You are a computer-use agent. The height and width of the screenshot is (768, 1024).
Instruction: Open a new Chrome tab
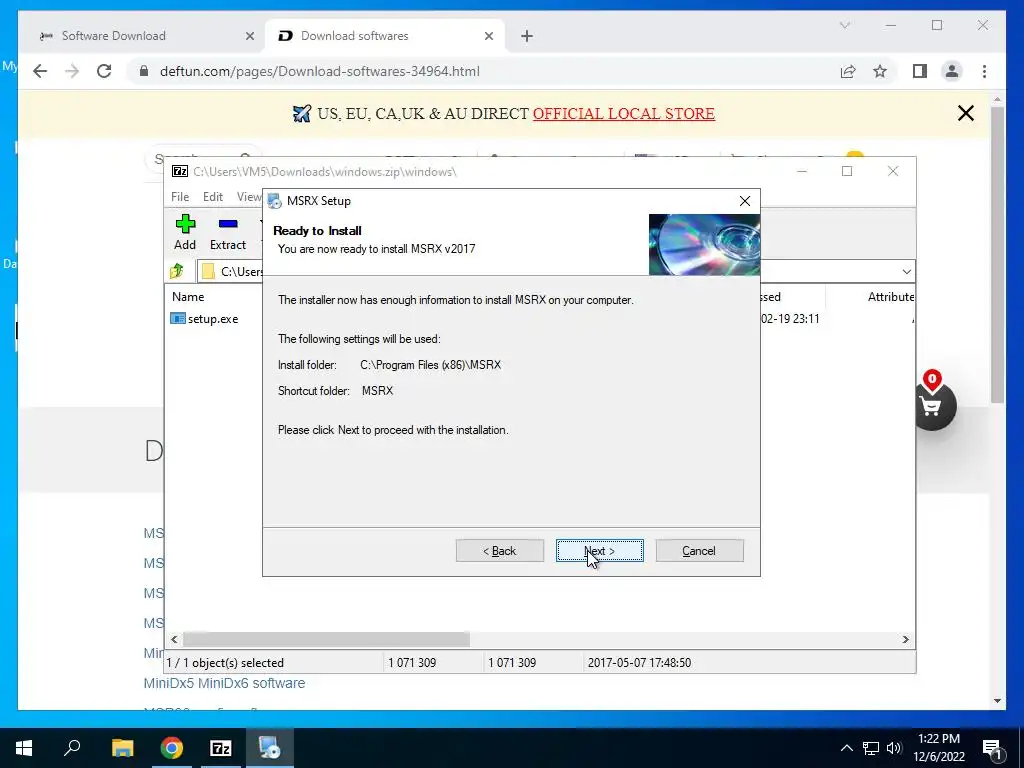(527, 36)
